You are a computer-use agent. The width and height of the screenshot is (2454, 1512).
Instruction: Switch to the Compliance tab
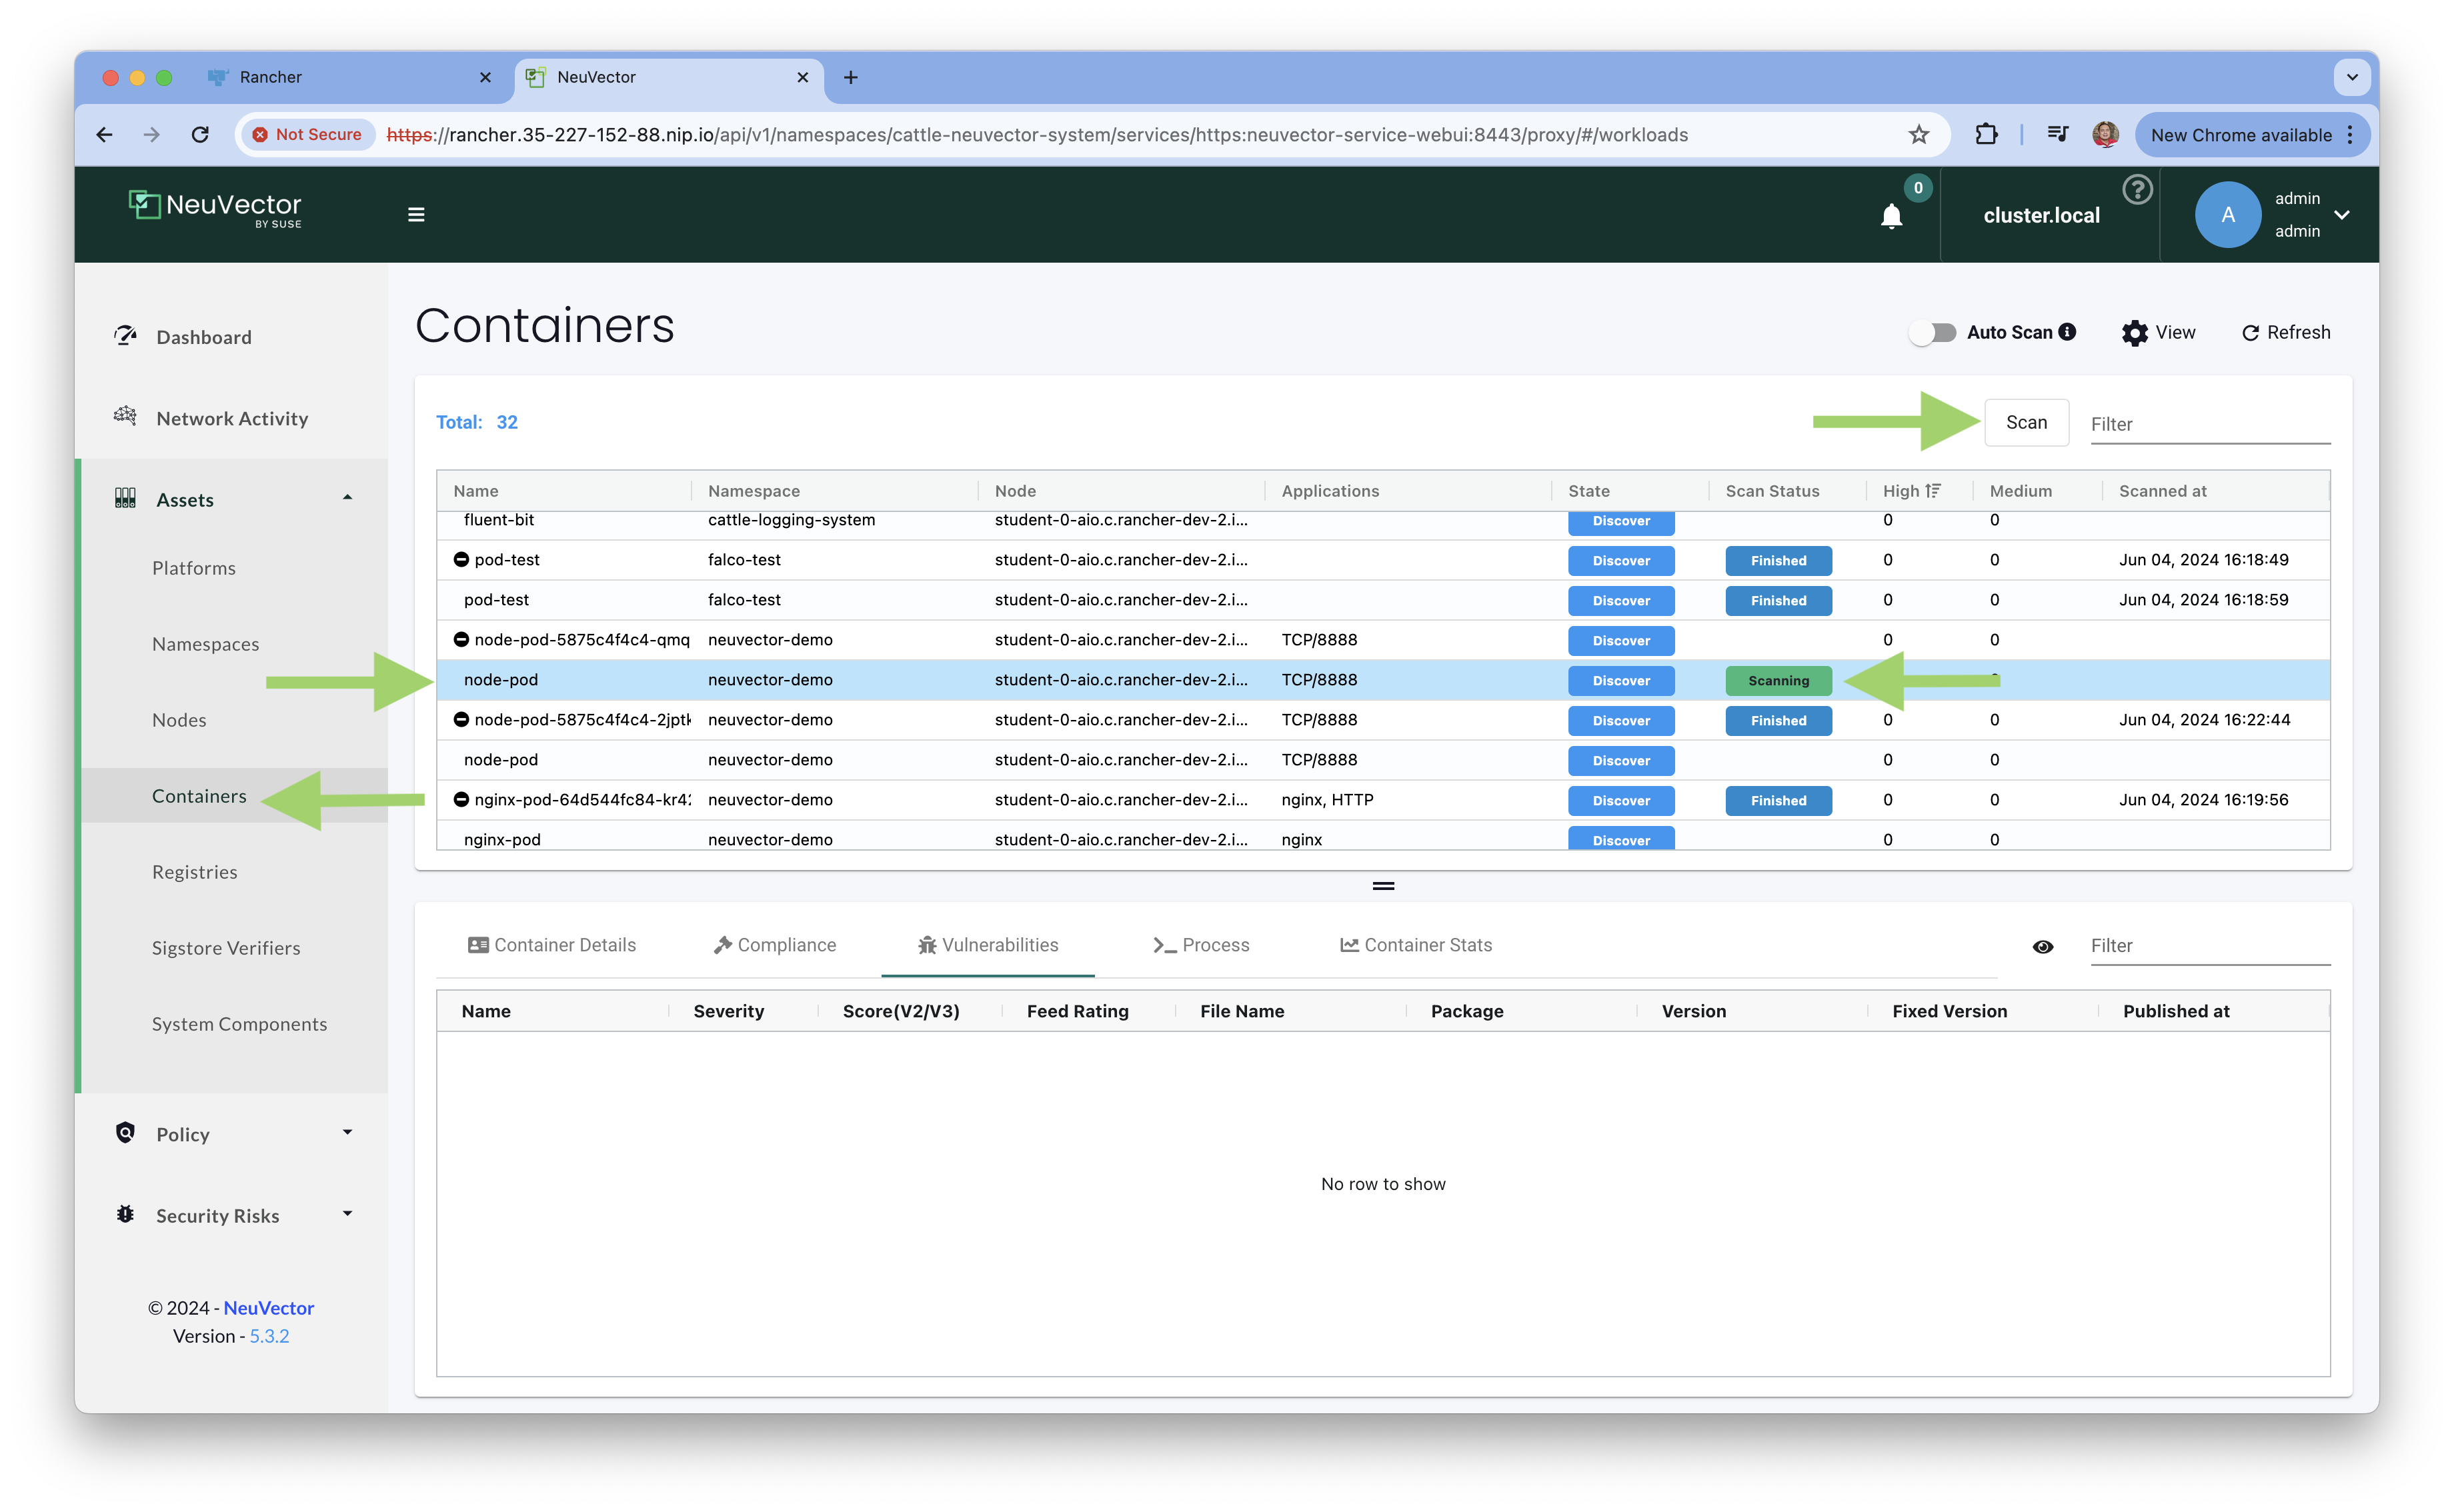tap(775, 945)
